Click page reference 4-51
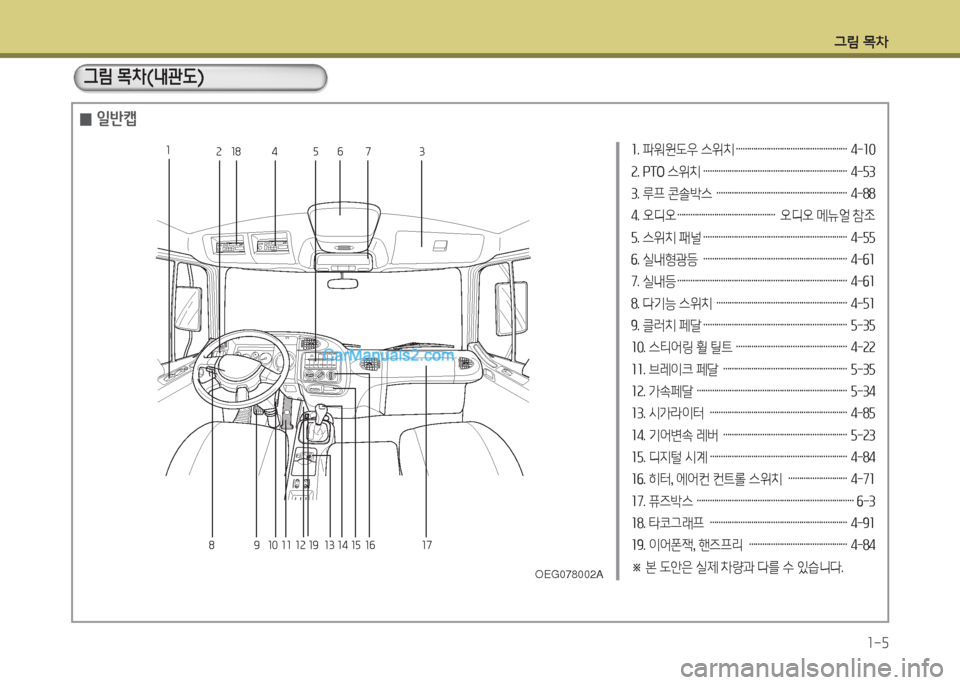The height and width of the screenshot is (685, 960). coord(863,304)
